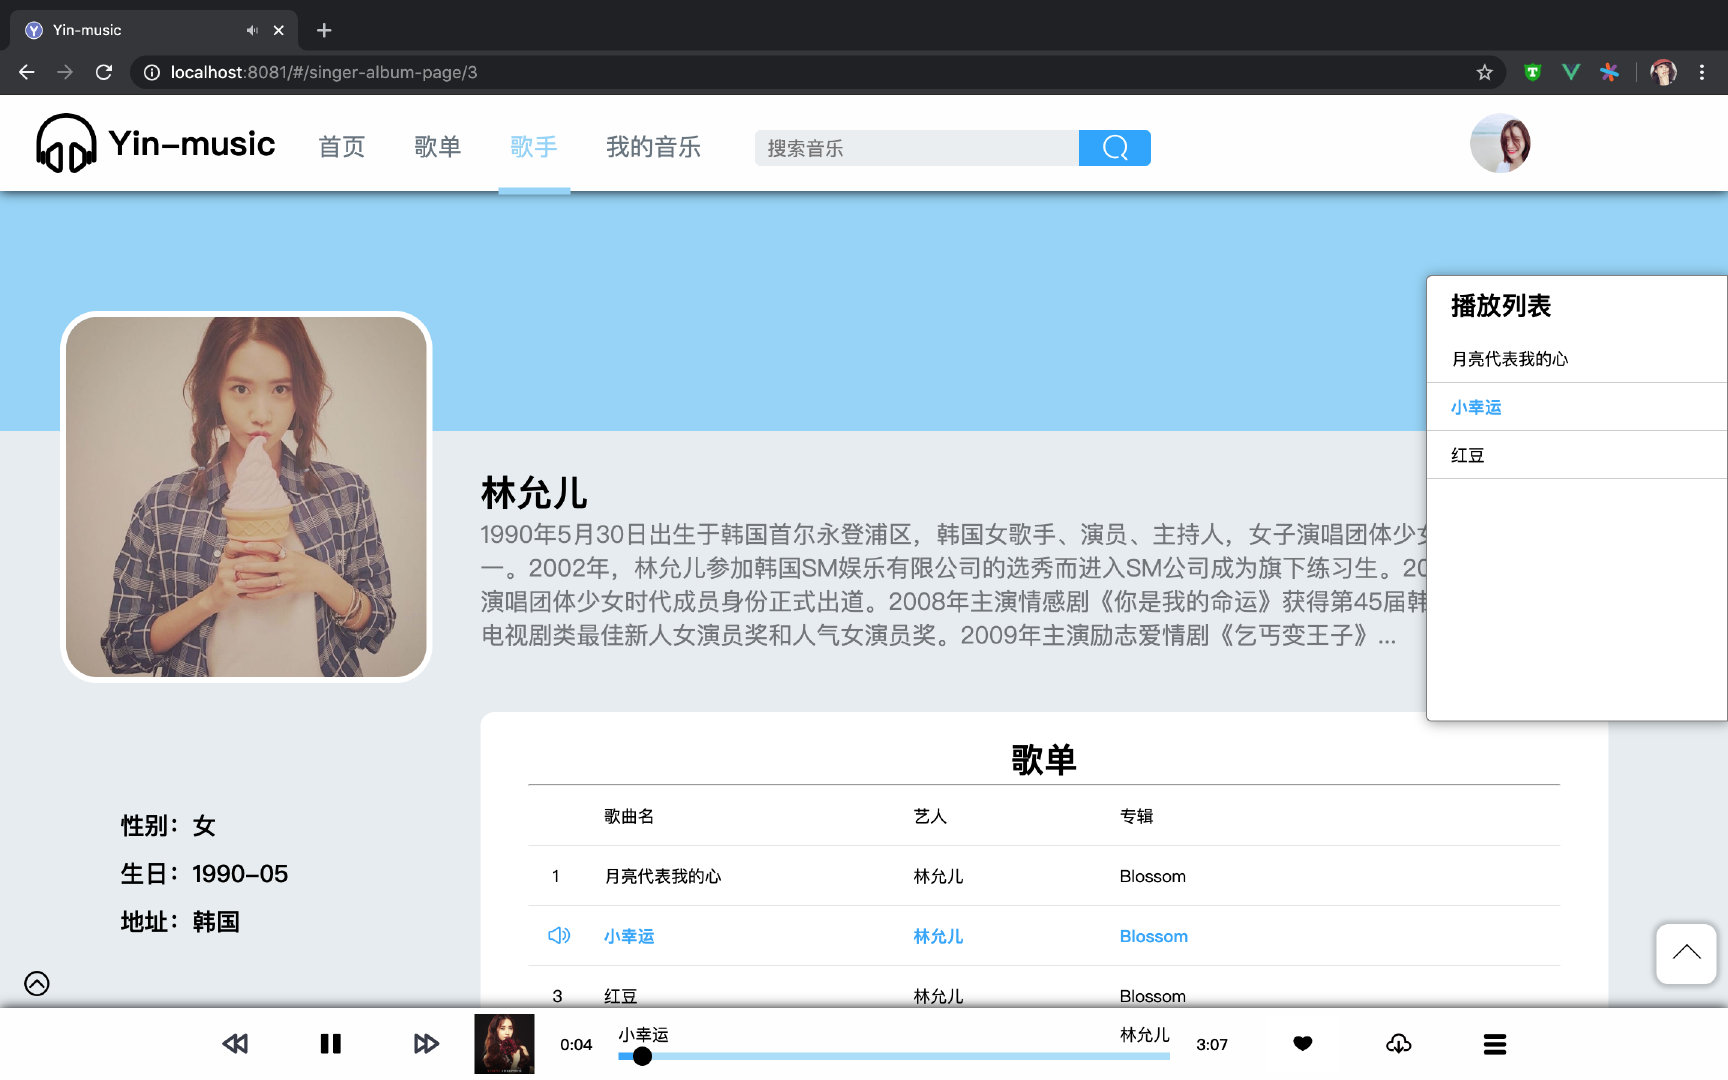The width and height of the screenshot is (1728, 1080).
Task: Click the blue search magnifier button
Action: pos(1114,148)
